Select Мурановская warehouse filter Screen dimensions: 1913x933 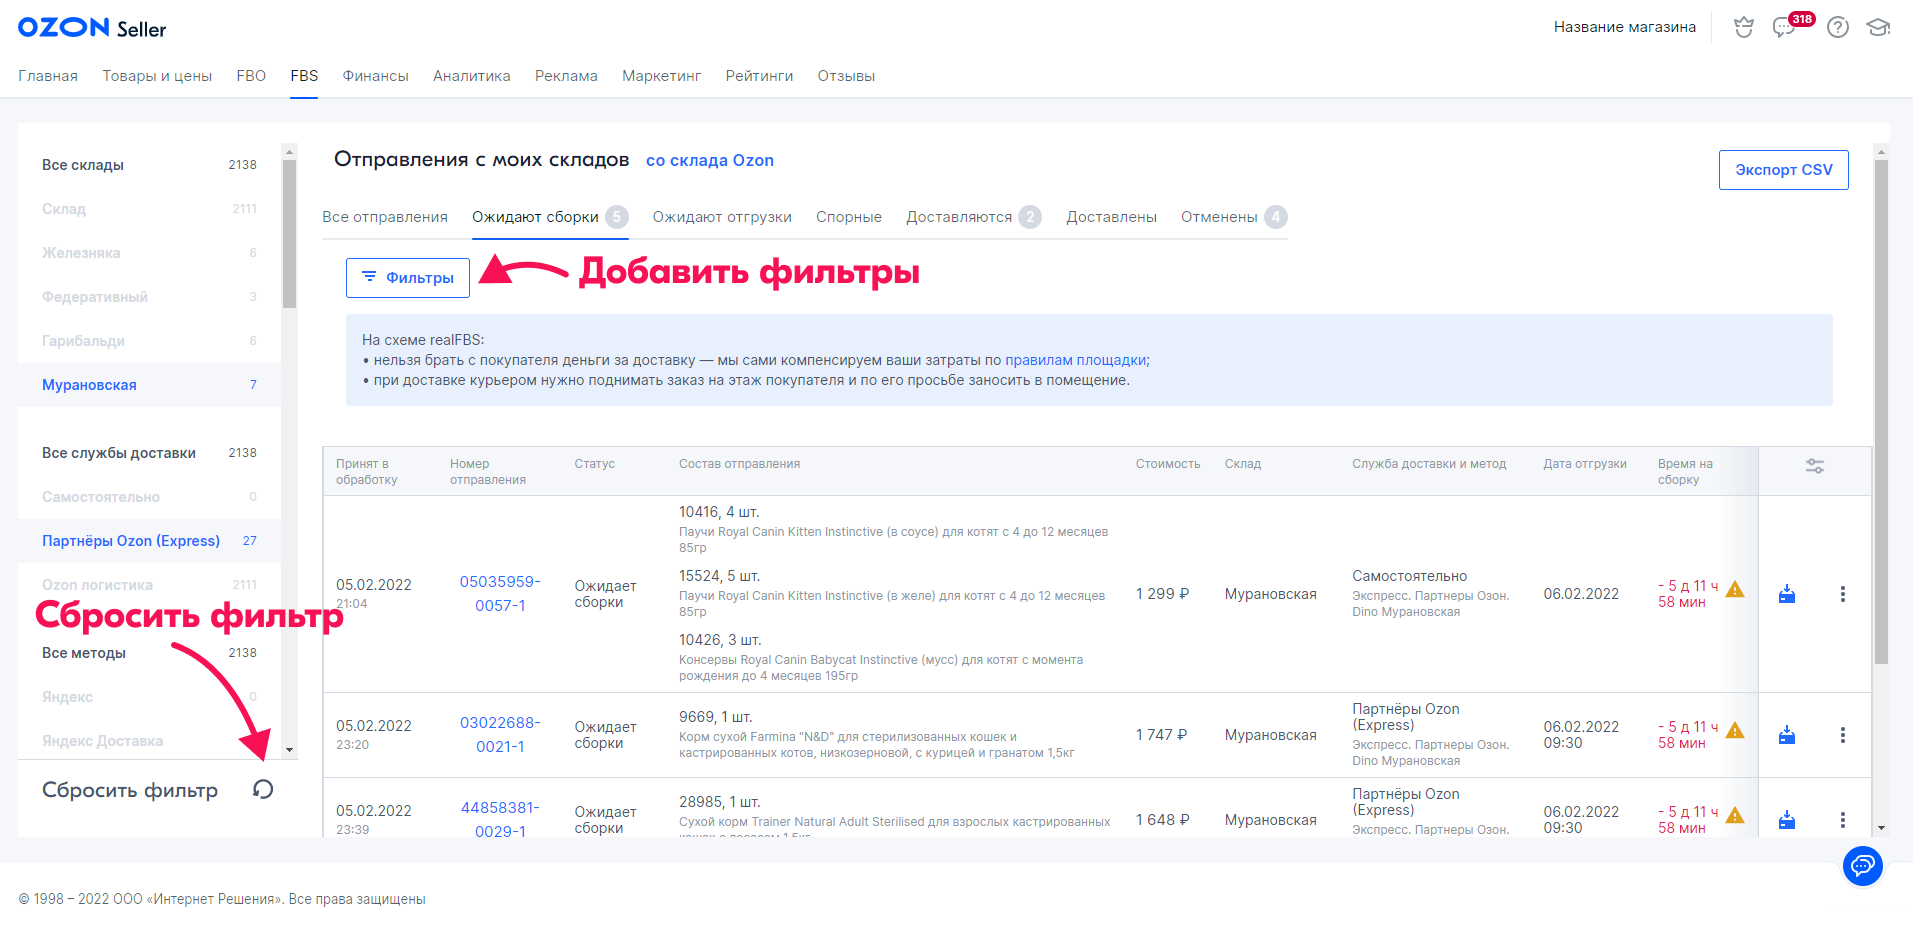(149, 385)
